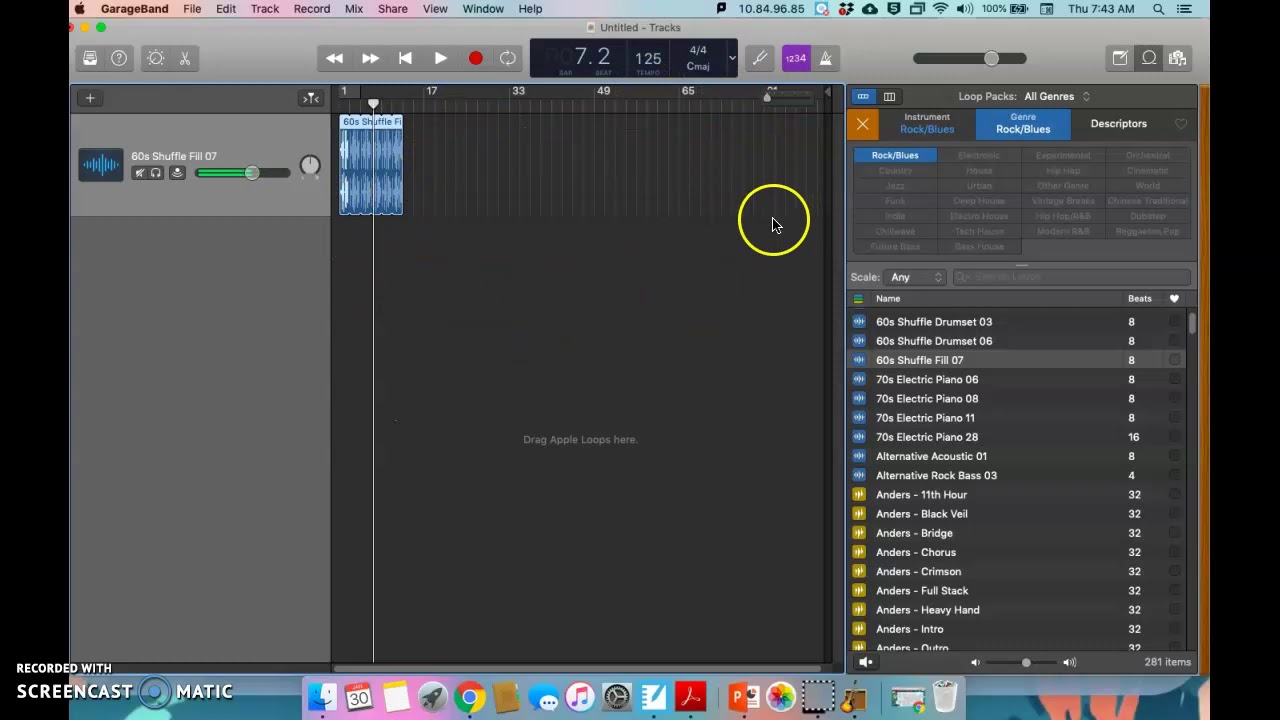
Task: Go to the beginning of the project
Action: pos(405,58)
